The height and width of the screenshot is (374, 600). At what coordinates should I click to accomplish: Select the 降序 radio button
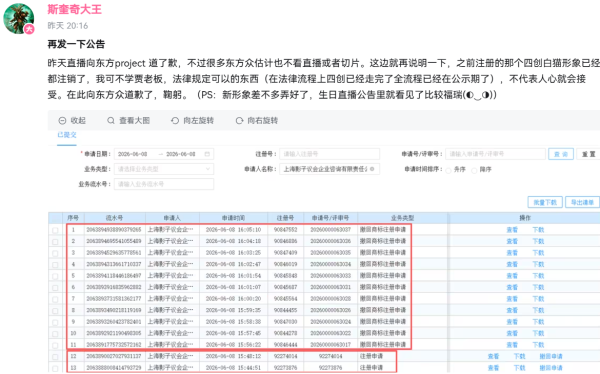(474, 170)
